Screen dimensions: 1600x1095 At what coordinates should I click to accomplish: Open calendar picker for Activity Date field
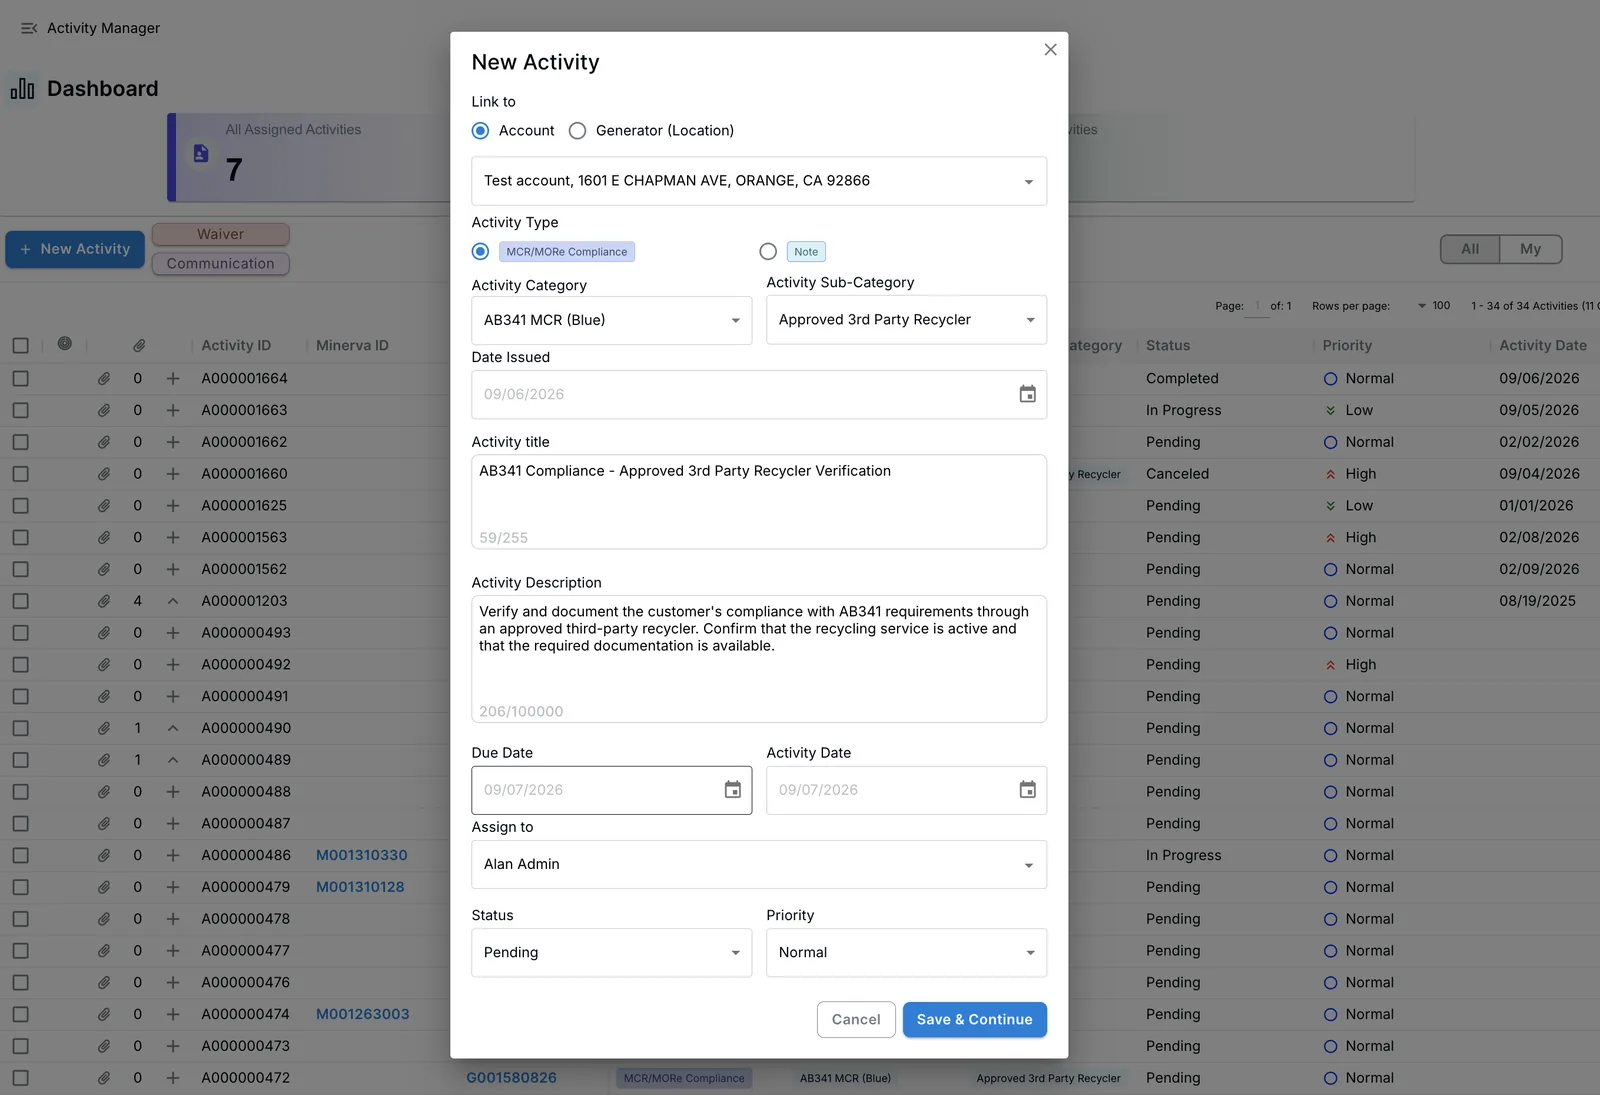click(1027, 790)
